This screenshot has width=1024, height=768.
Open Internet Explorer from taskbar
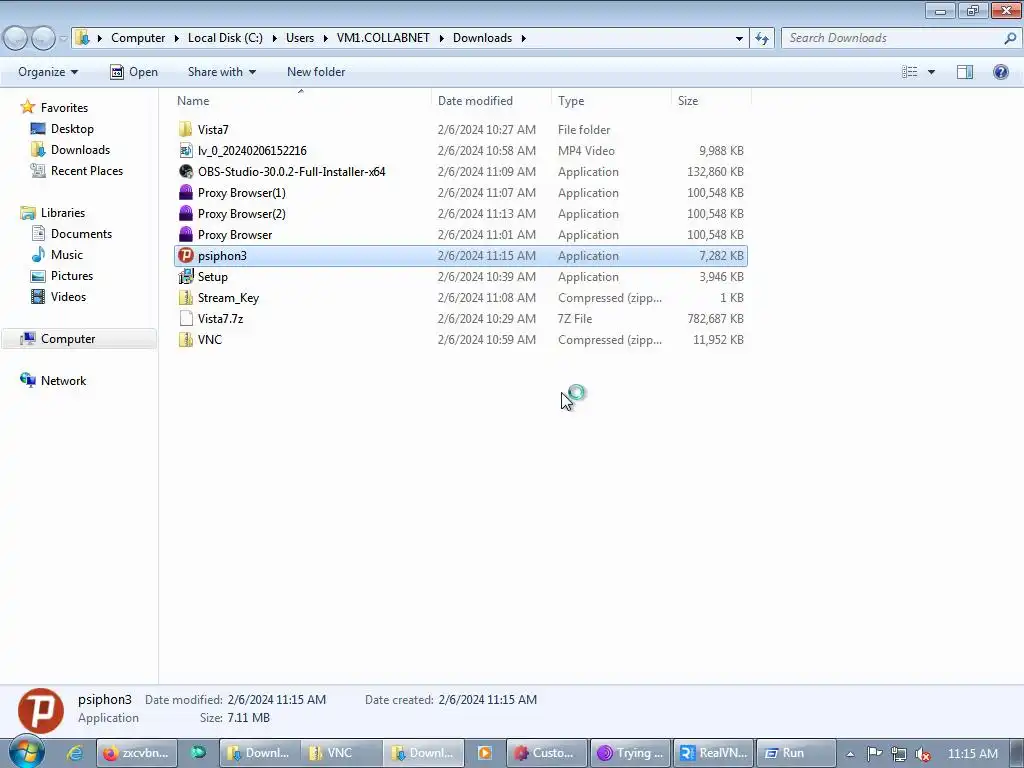coord(74,753)
